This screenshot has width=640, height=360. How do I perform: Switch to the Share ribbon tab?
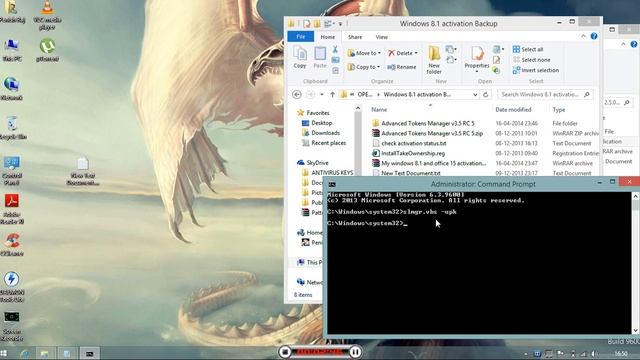[355, 37]
